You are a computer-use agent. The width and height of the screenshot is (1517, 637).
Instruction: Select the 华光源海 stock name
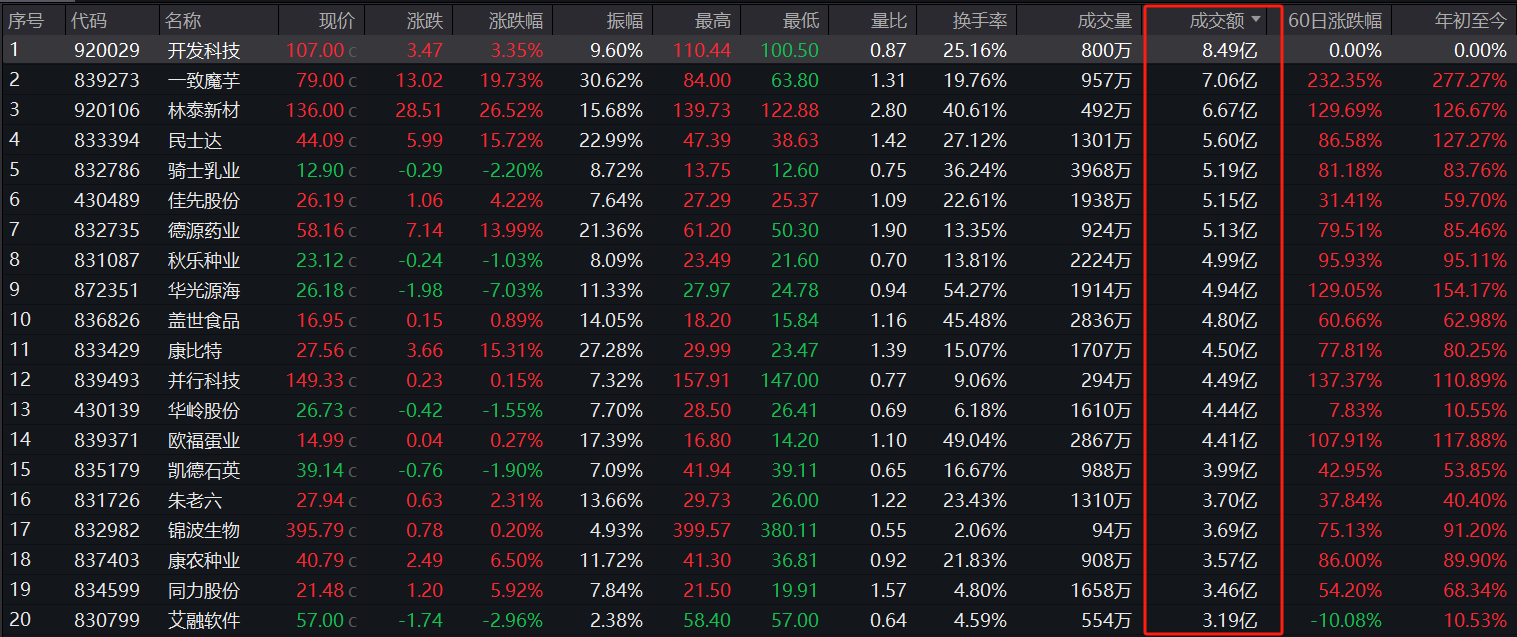(204, 290)
